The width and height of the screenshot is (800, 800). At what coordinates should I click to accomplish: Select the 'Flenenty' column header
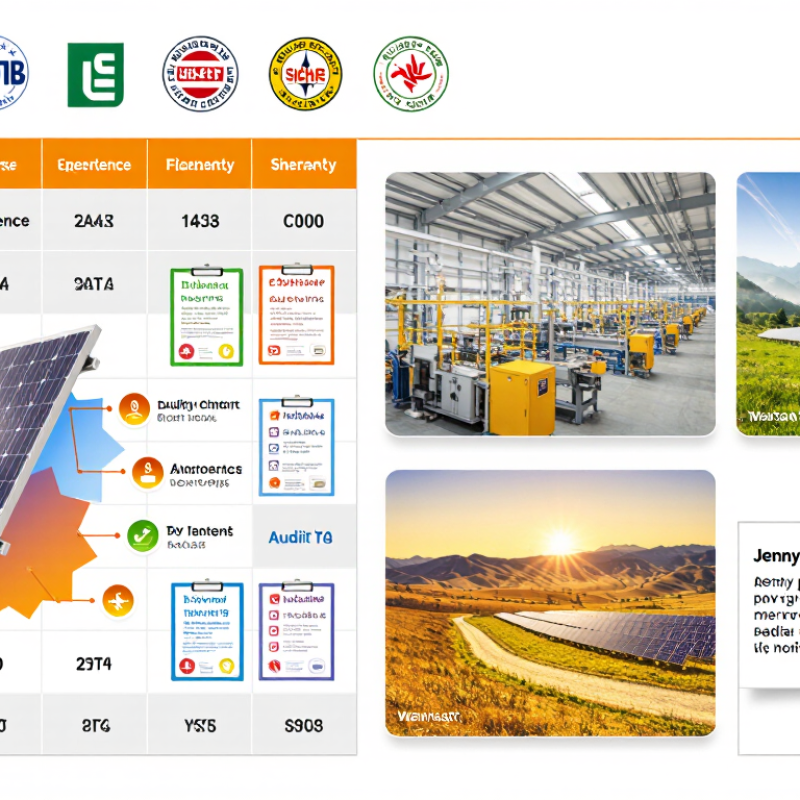pyautogui.click(x=199, y=165)
